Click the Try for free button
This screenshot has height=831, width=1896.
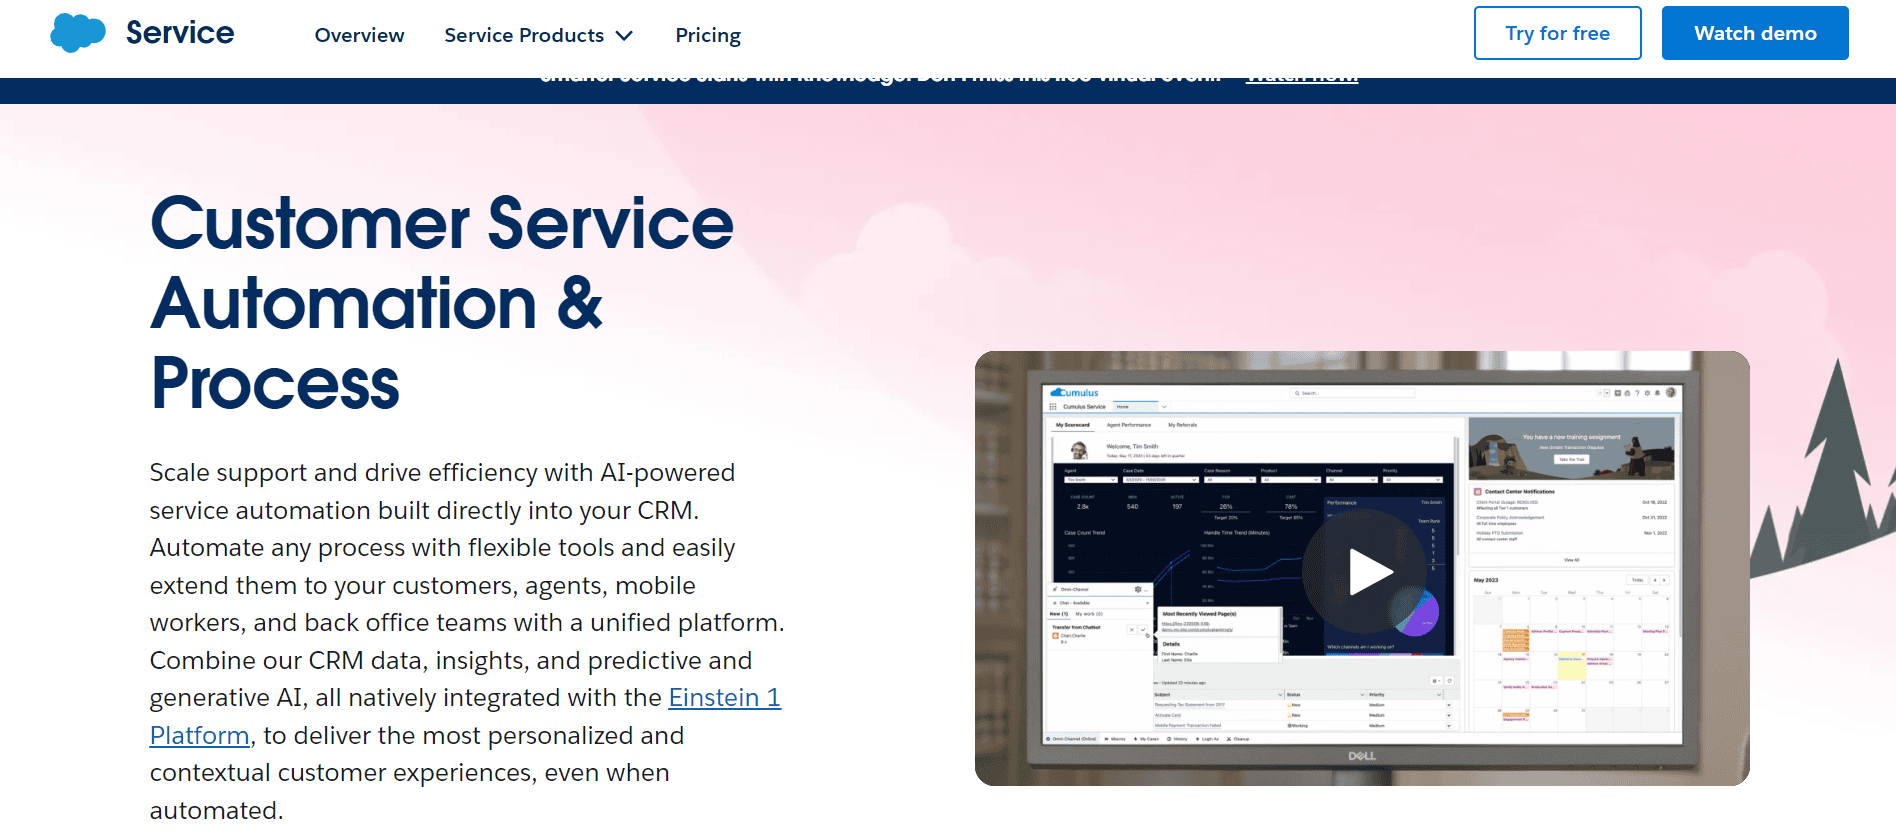pos(1557,33)
